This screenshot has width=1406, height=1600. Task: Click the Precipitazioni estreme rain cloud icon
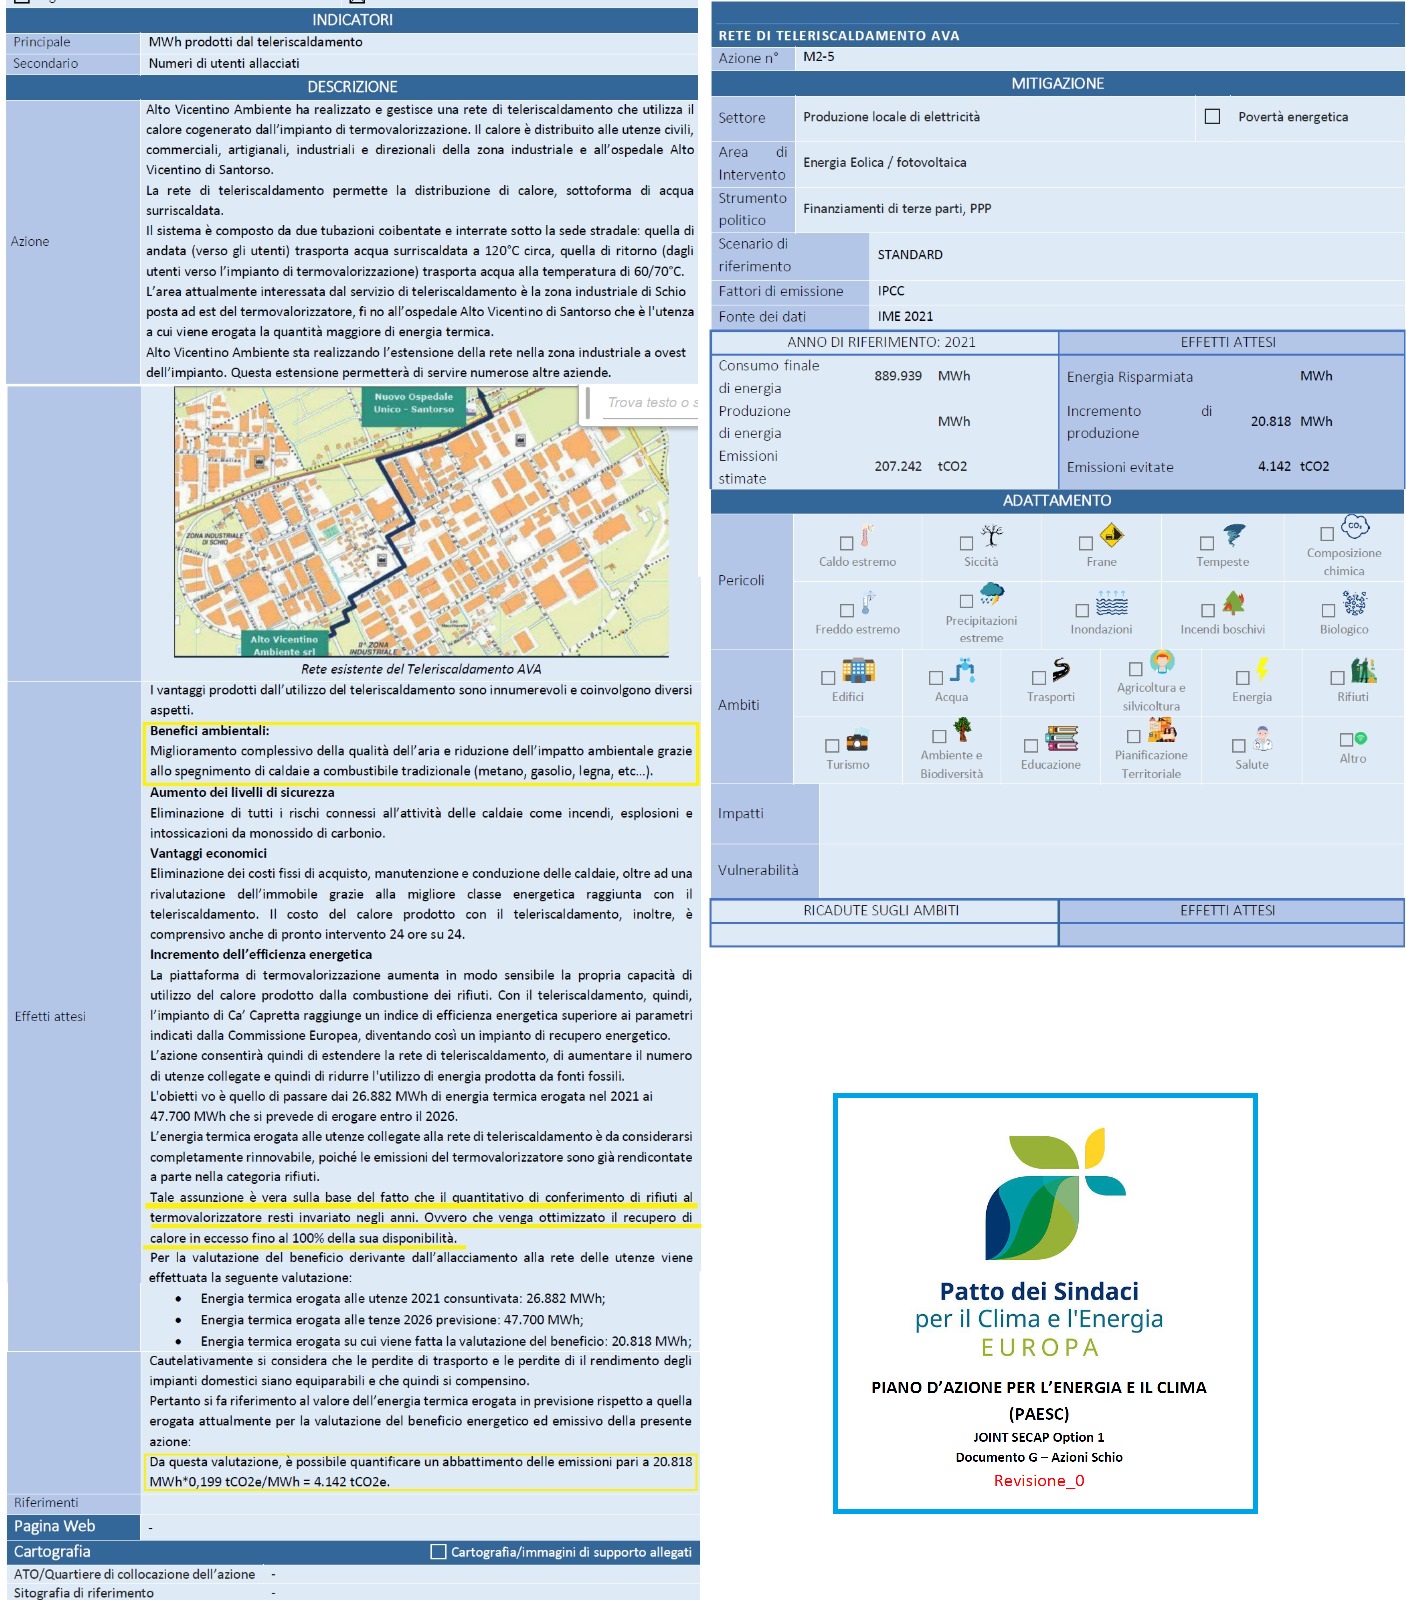[x=992, y=594]
